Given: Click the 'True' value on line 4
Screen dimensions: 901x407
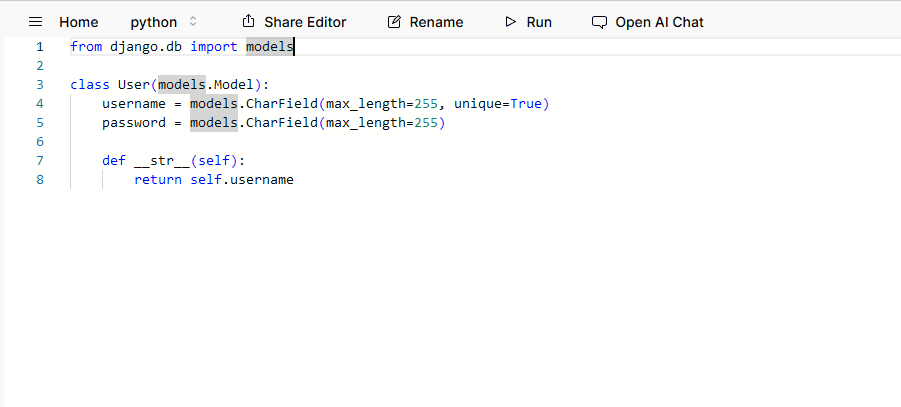Looking at the screenshot, I should (526, 103).
